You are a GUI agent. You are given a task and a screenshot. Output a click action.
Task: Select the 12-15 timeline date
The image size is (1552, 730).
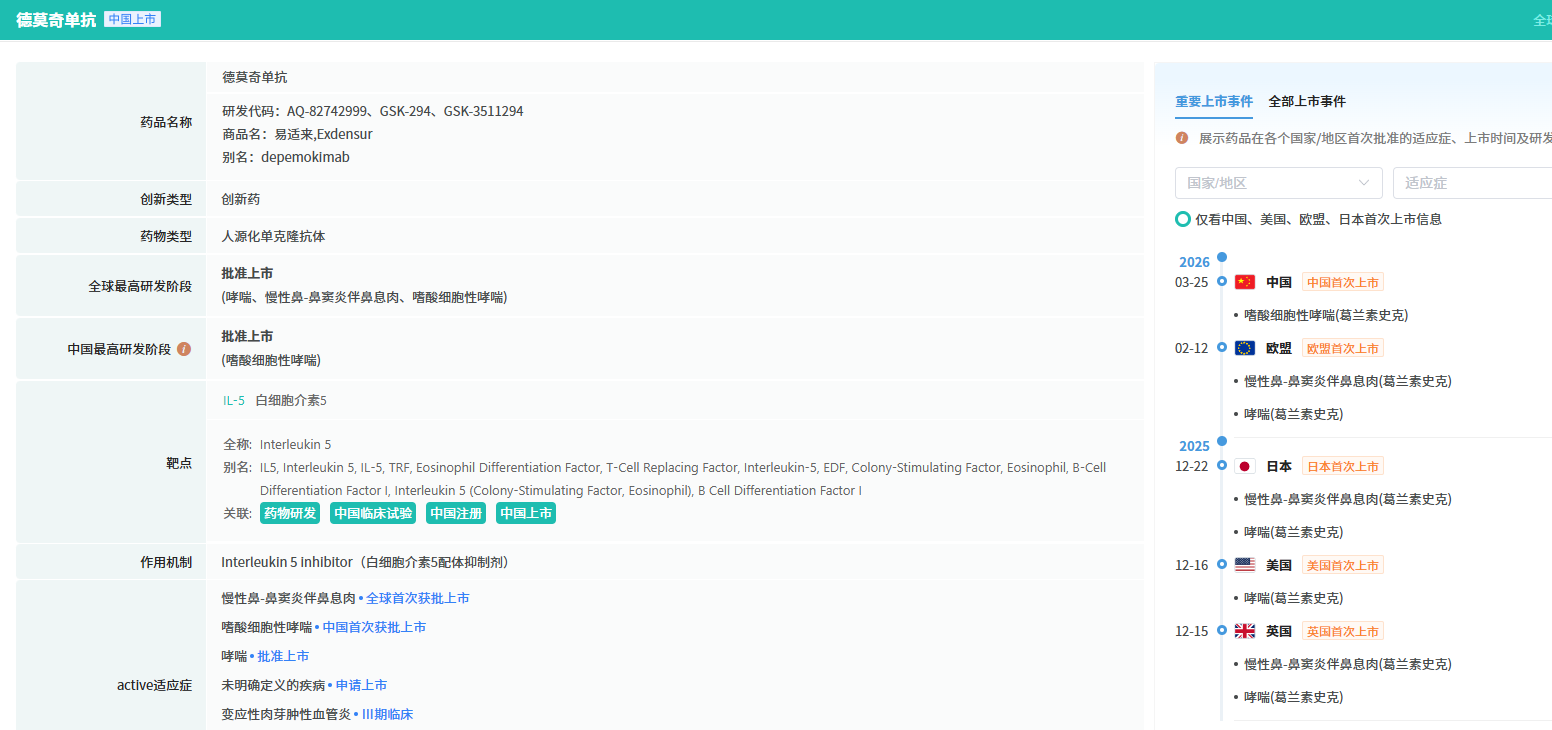(x=1192, y=631)
